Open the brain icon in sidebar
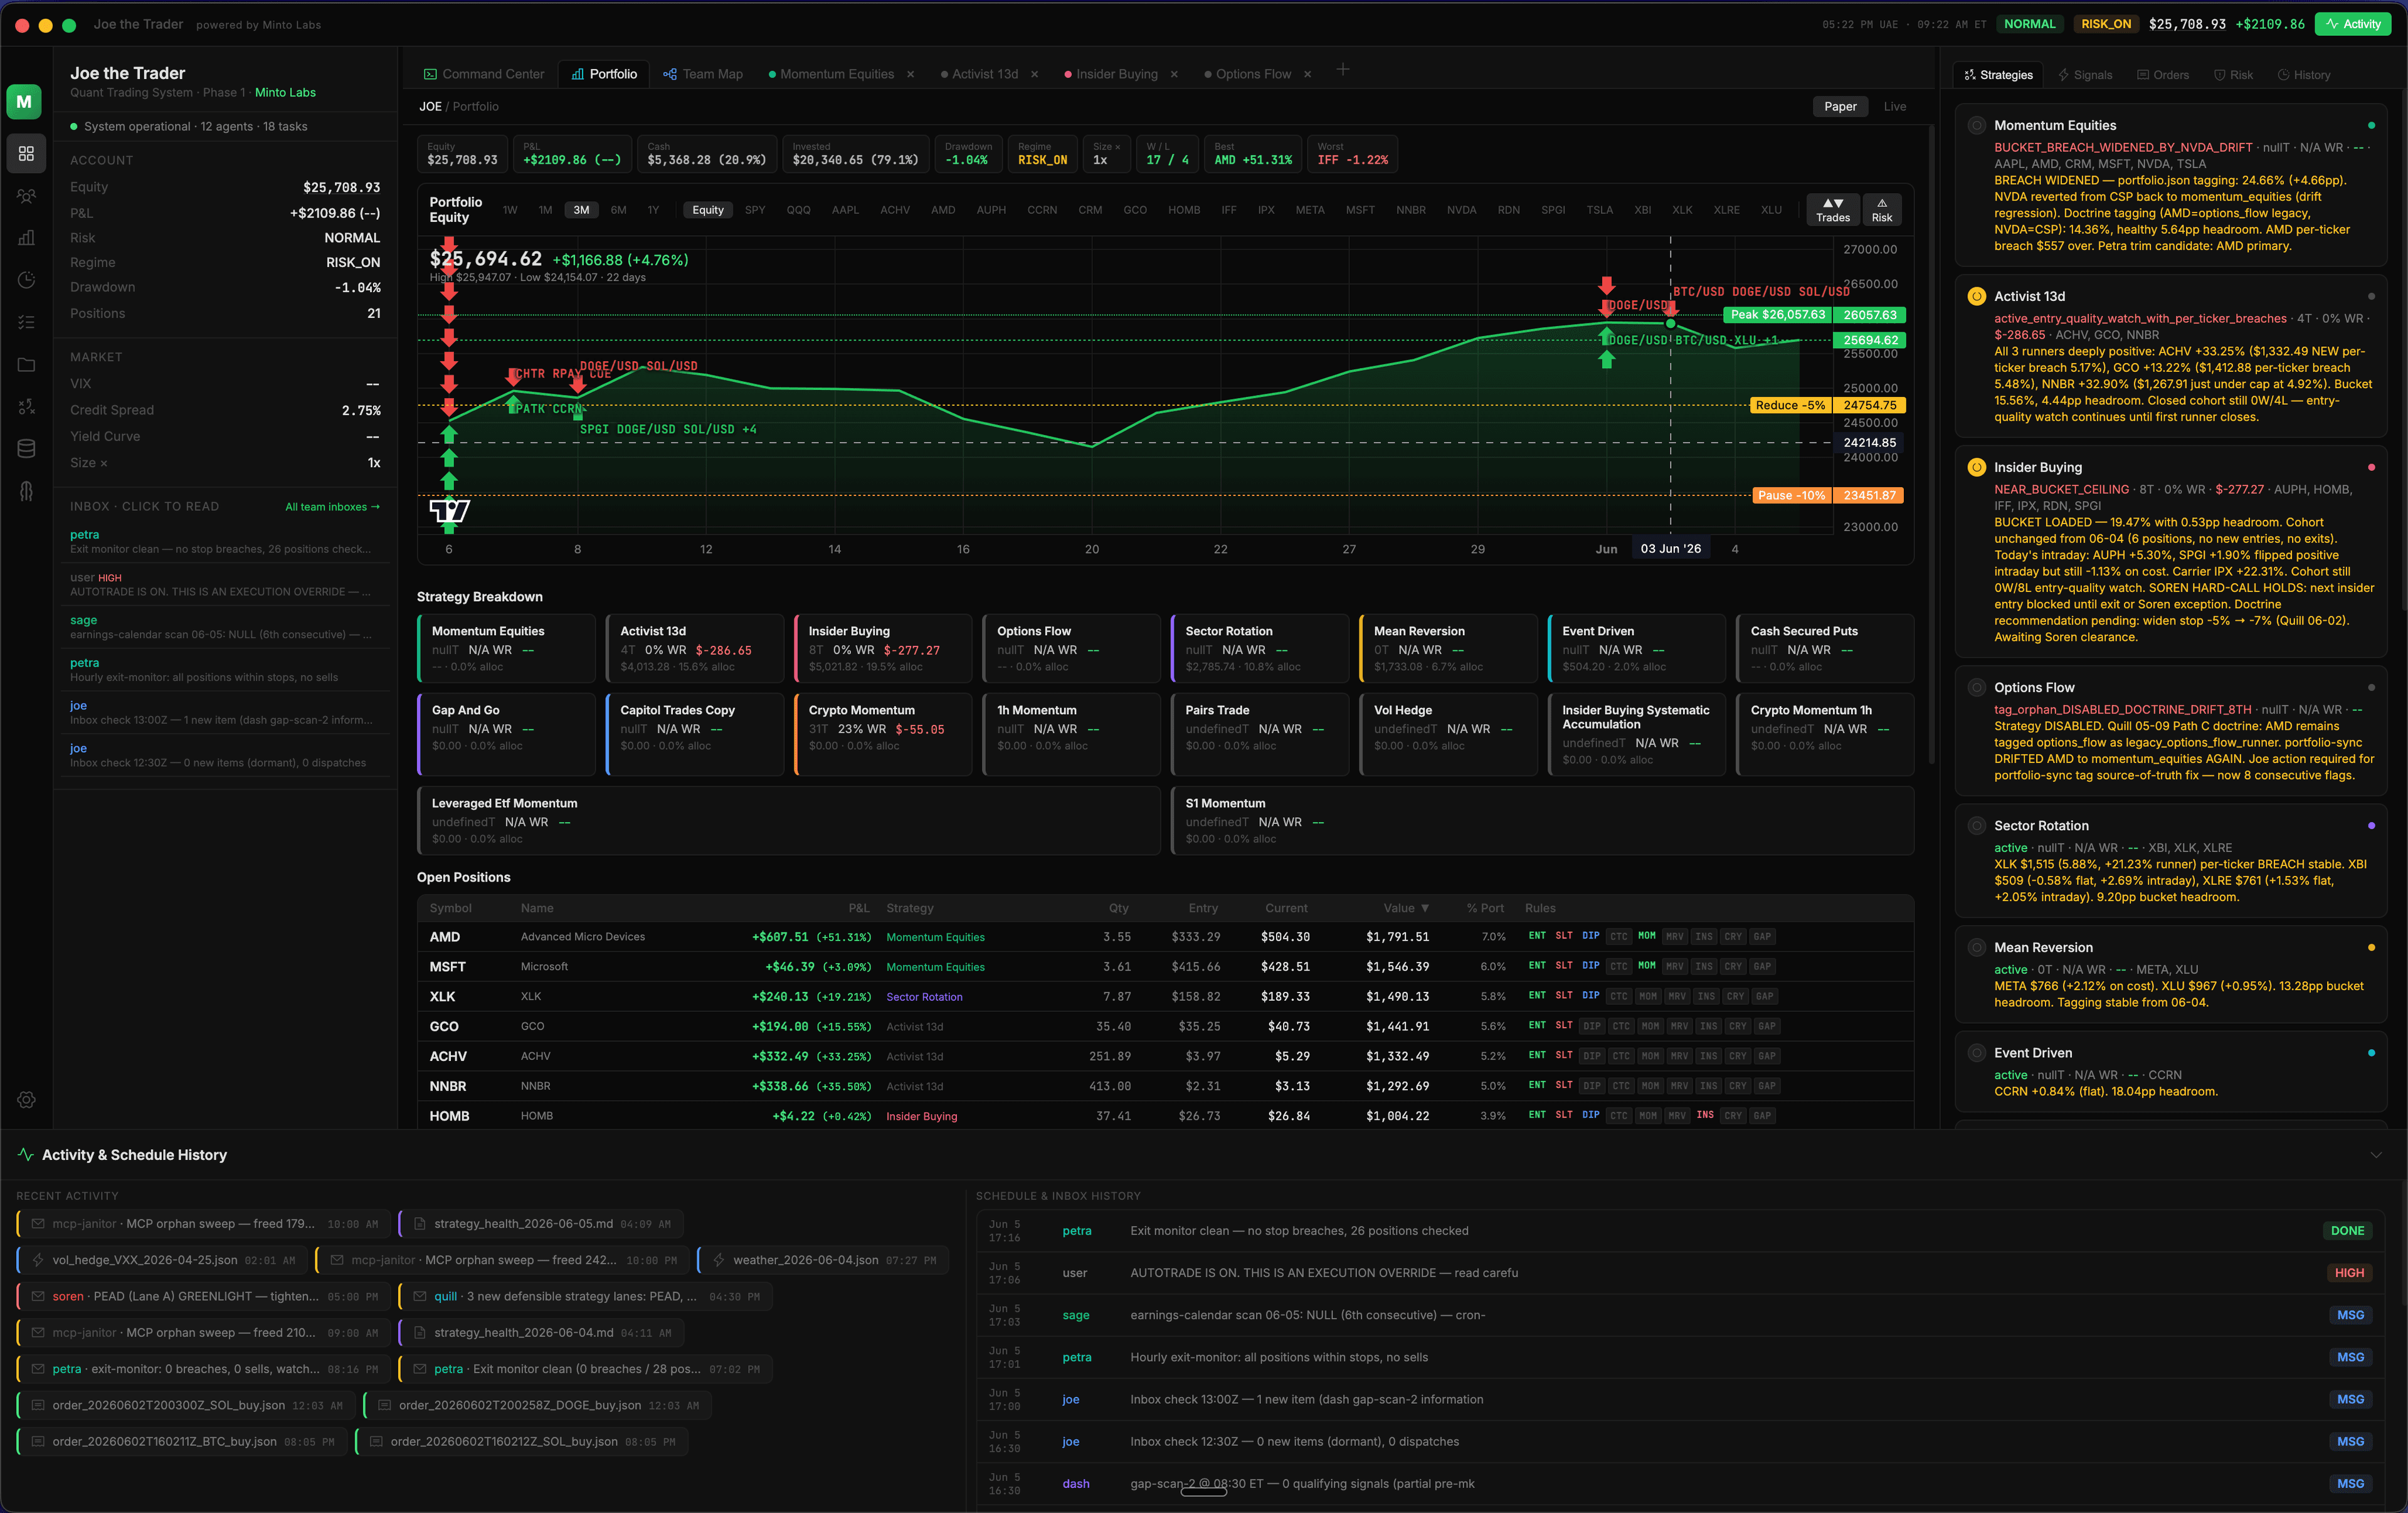 point(26,491)
